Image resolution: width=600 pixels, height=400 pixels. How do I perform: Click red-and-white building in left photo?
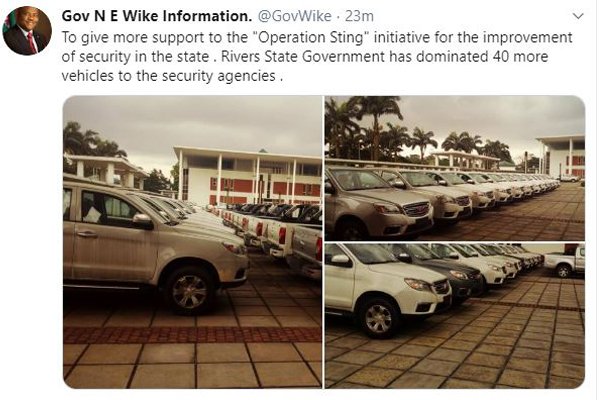(249, 175)
